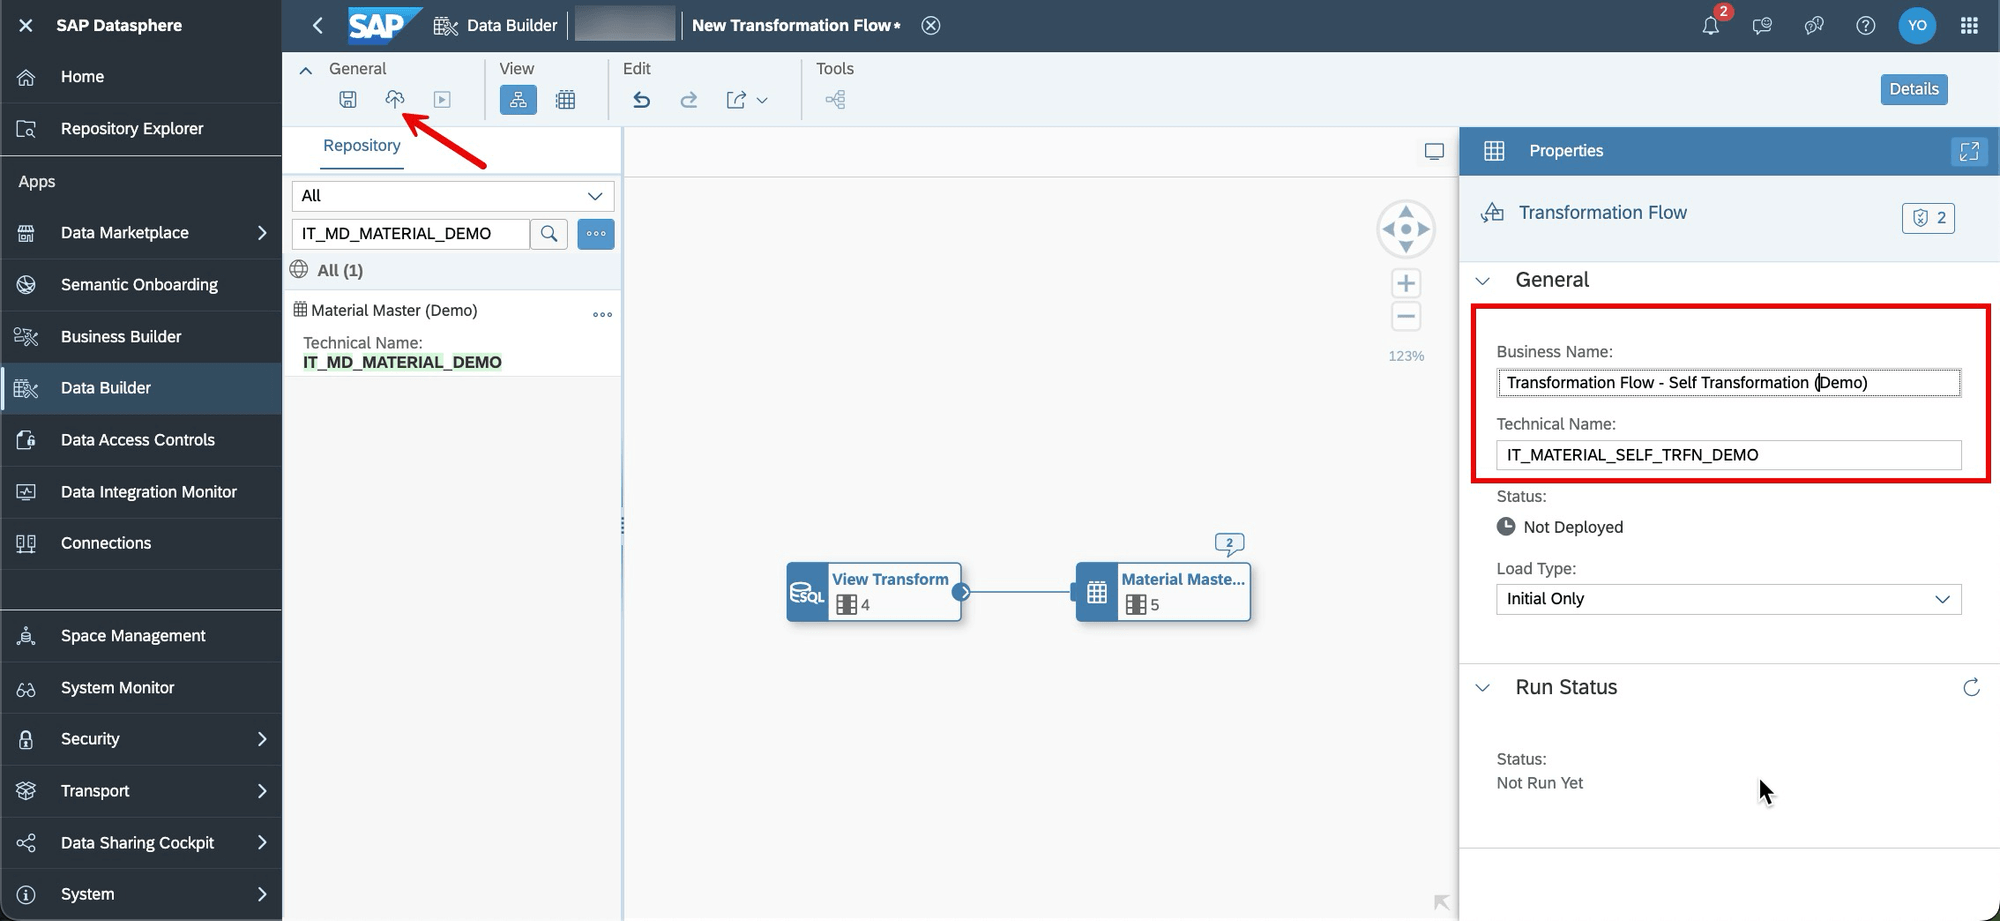Open Business Builder
This screenshot has height=921, width=2000.
point(141,337)
